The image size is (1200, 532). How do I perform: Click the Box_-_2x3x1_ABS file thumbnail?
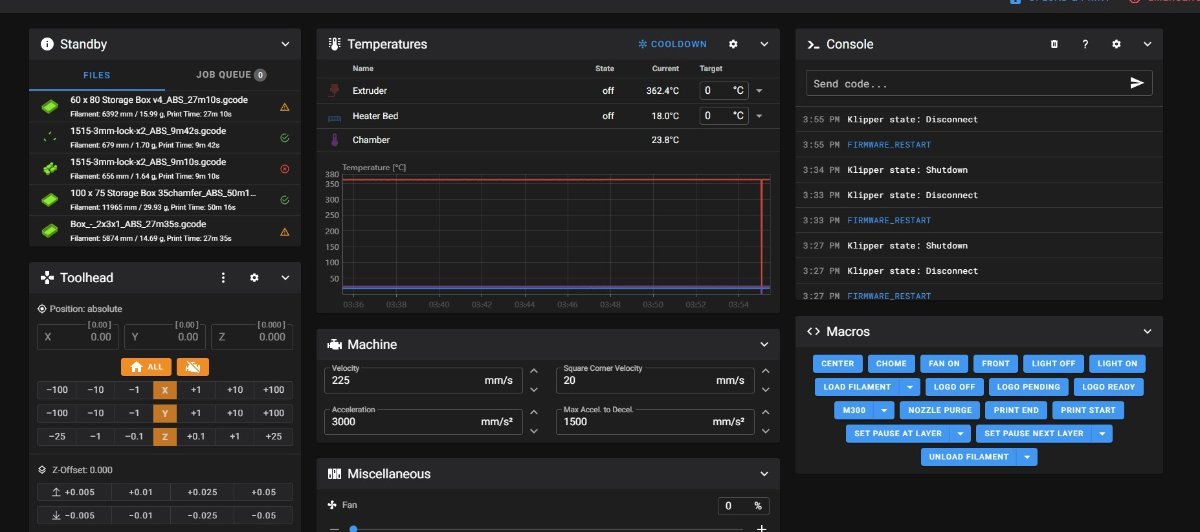coord(50,230)
